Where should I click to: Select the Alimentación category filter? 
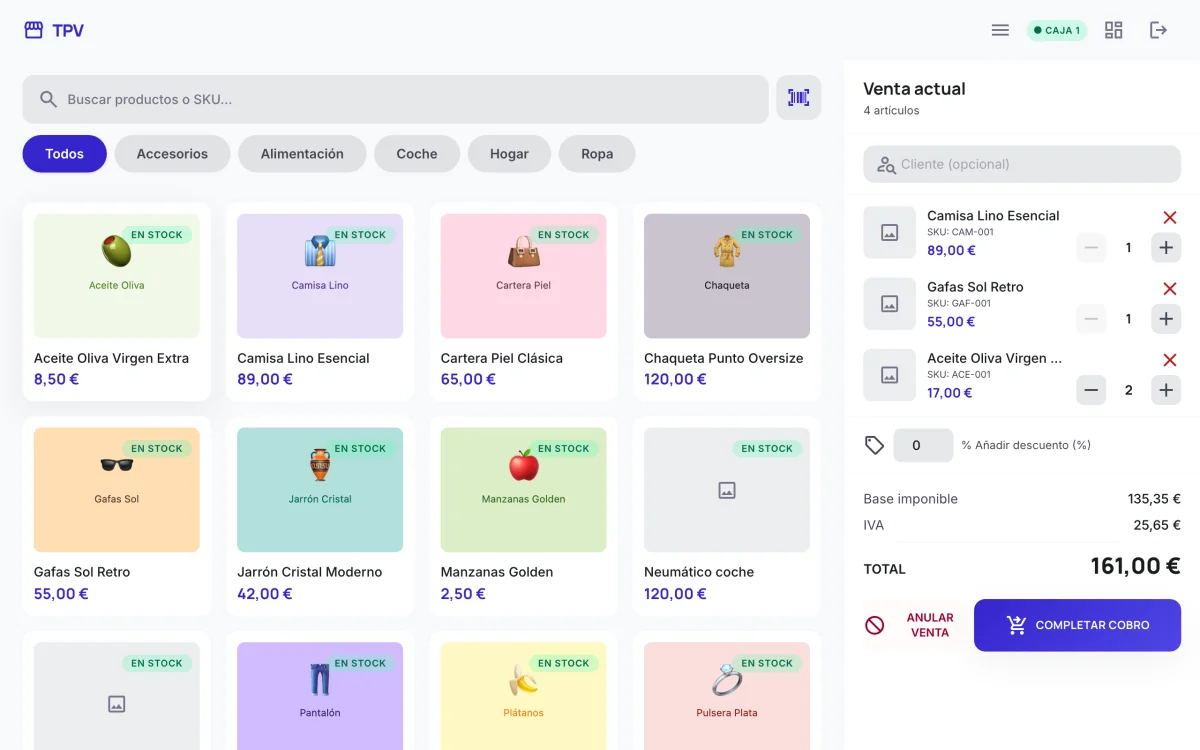[x=302, y=154]
